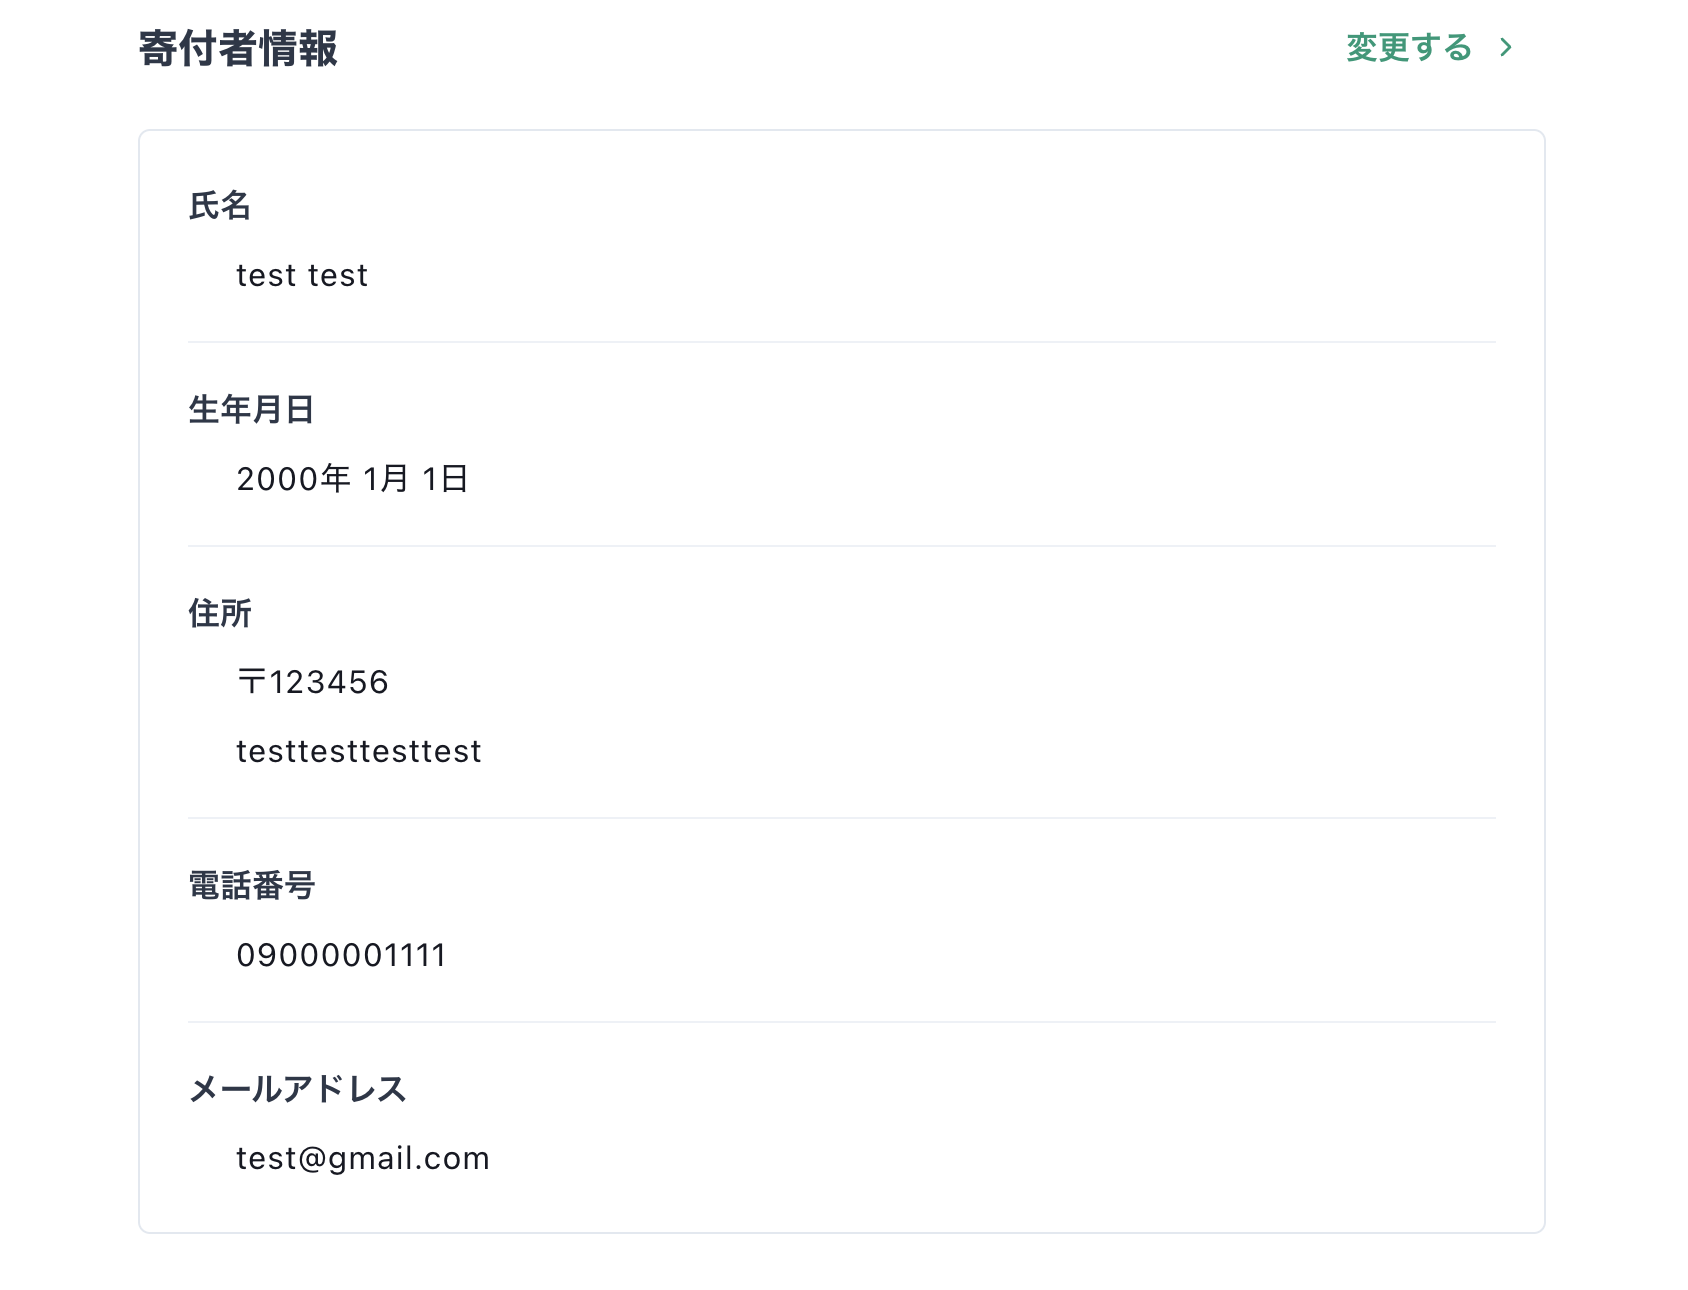This screenshot has width=1688, height=1290.
Task: Select the birthdate 2000年 1月 1日
Action: tap(352, 479)
